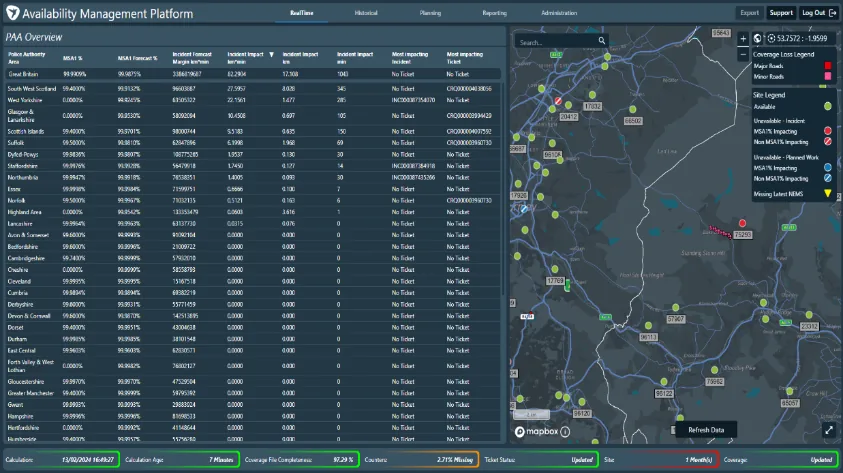Open the Mapbox info icon
The height and width of the screenshot is (473, 843).
pyautogui.click(x=565, y=432)
